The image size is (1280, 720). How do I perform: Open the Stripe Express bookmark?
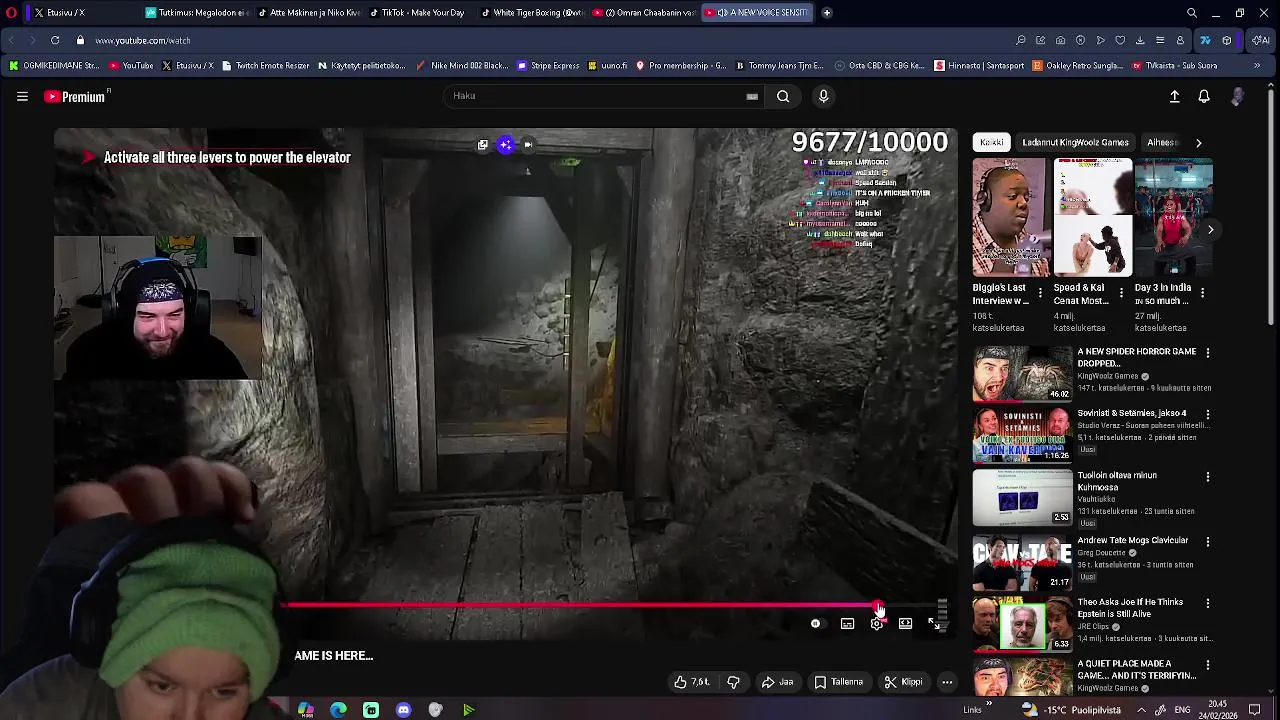[x=548, y=66]
